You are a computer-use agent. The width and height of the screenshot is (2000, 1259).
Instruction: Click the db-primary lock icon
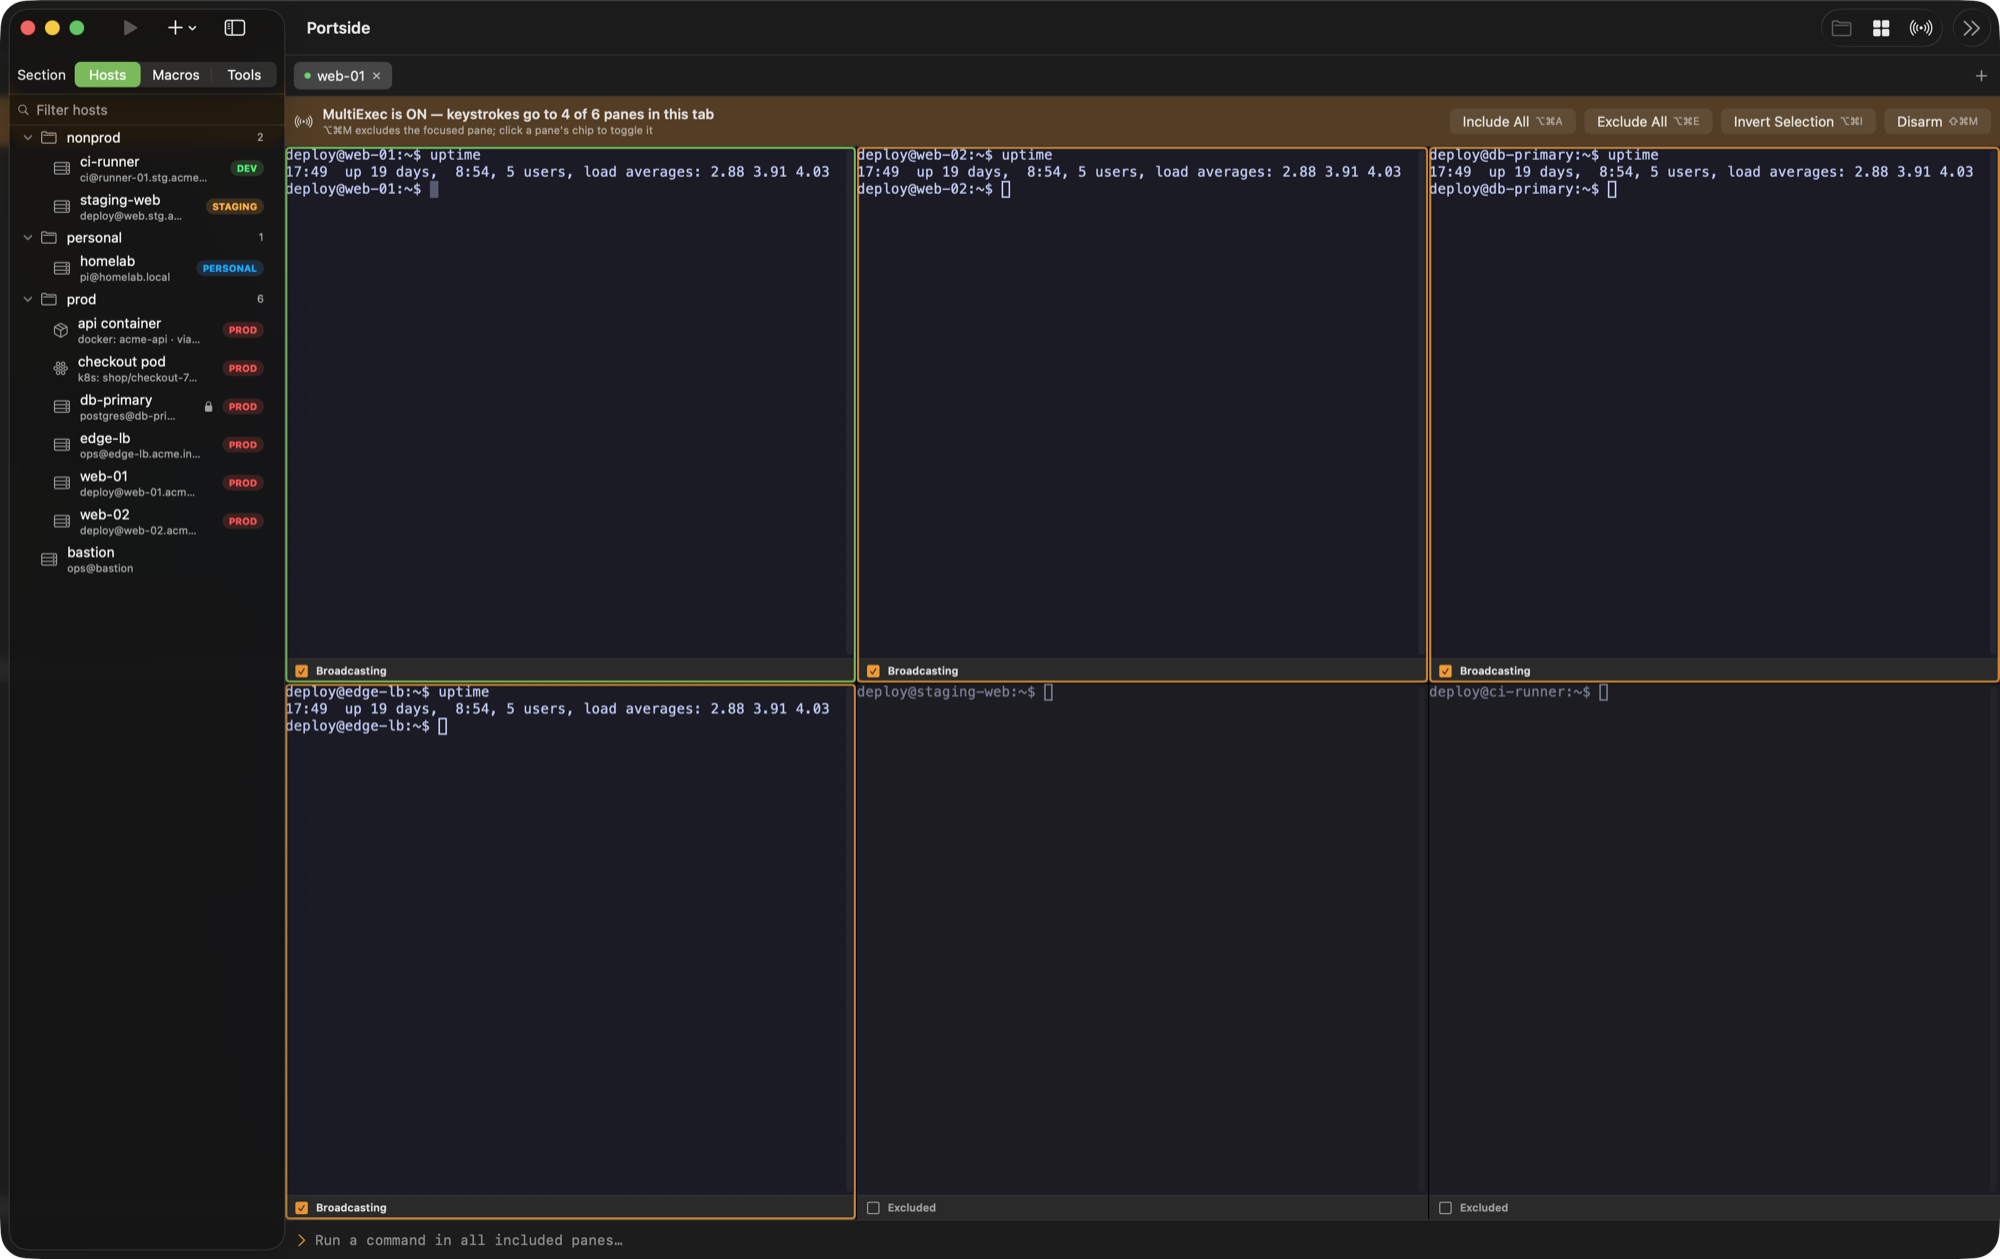pyautogui.click(x=209, y=407)
